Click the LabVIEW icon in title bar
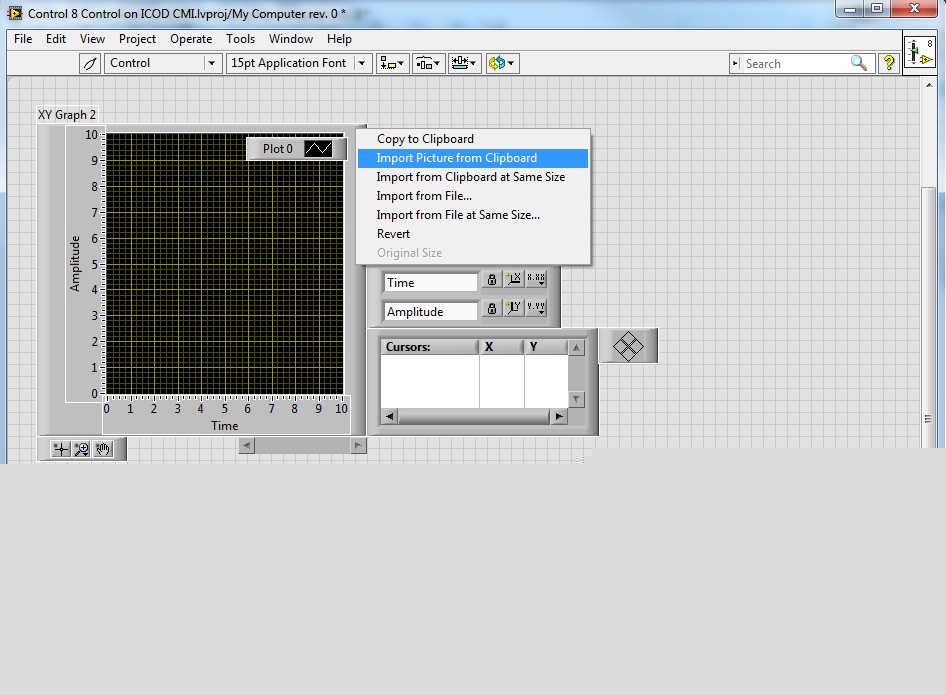 pos(14,13)
